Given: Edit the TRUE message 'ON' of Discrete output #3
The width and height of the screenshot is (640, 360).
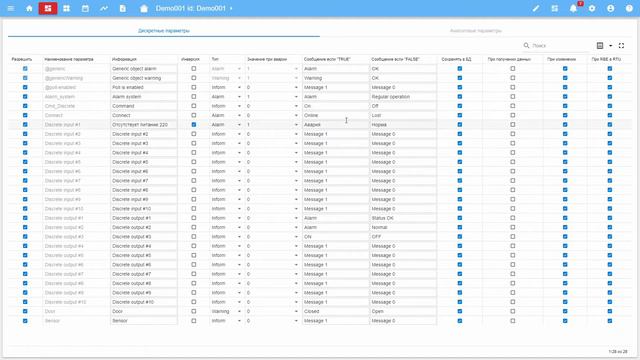Looking at the screenshot, I should point(336,237).
